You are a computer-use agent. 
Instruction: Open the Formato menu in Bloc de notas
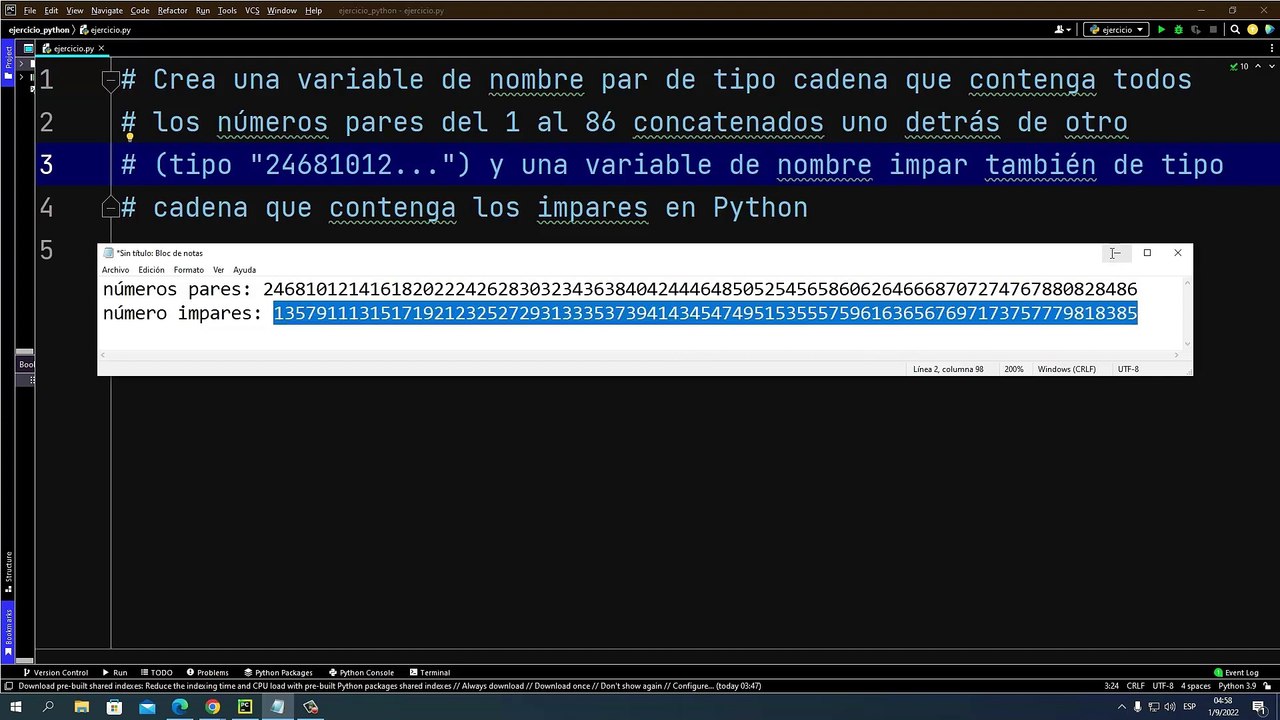click(x=189, y=270)
